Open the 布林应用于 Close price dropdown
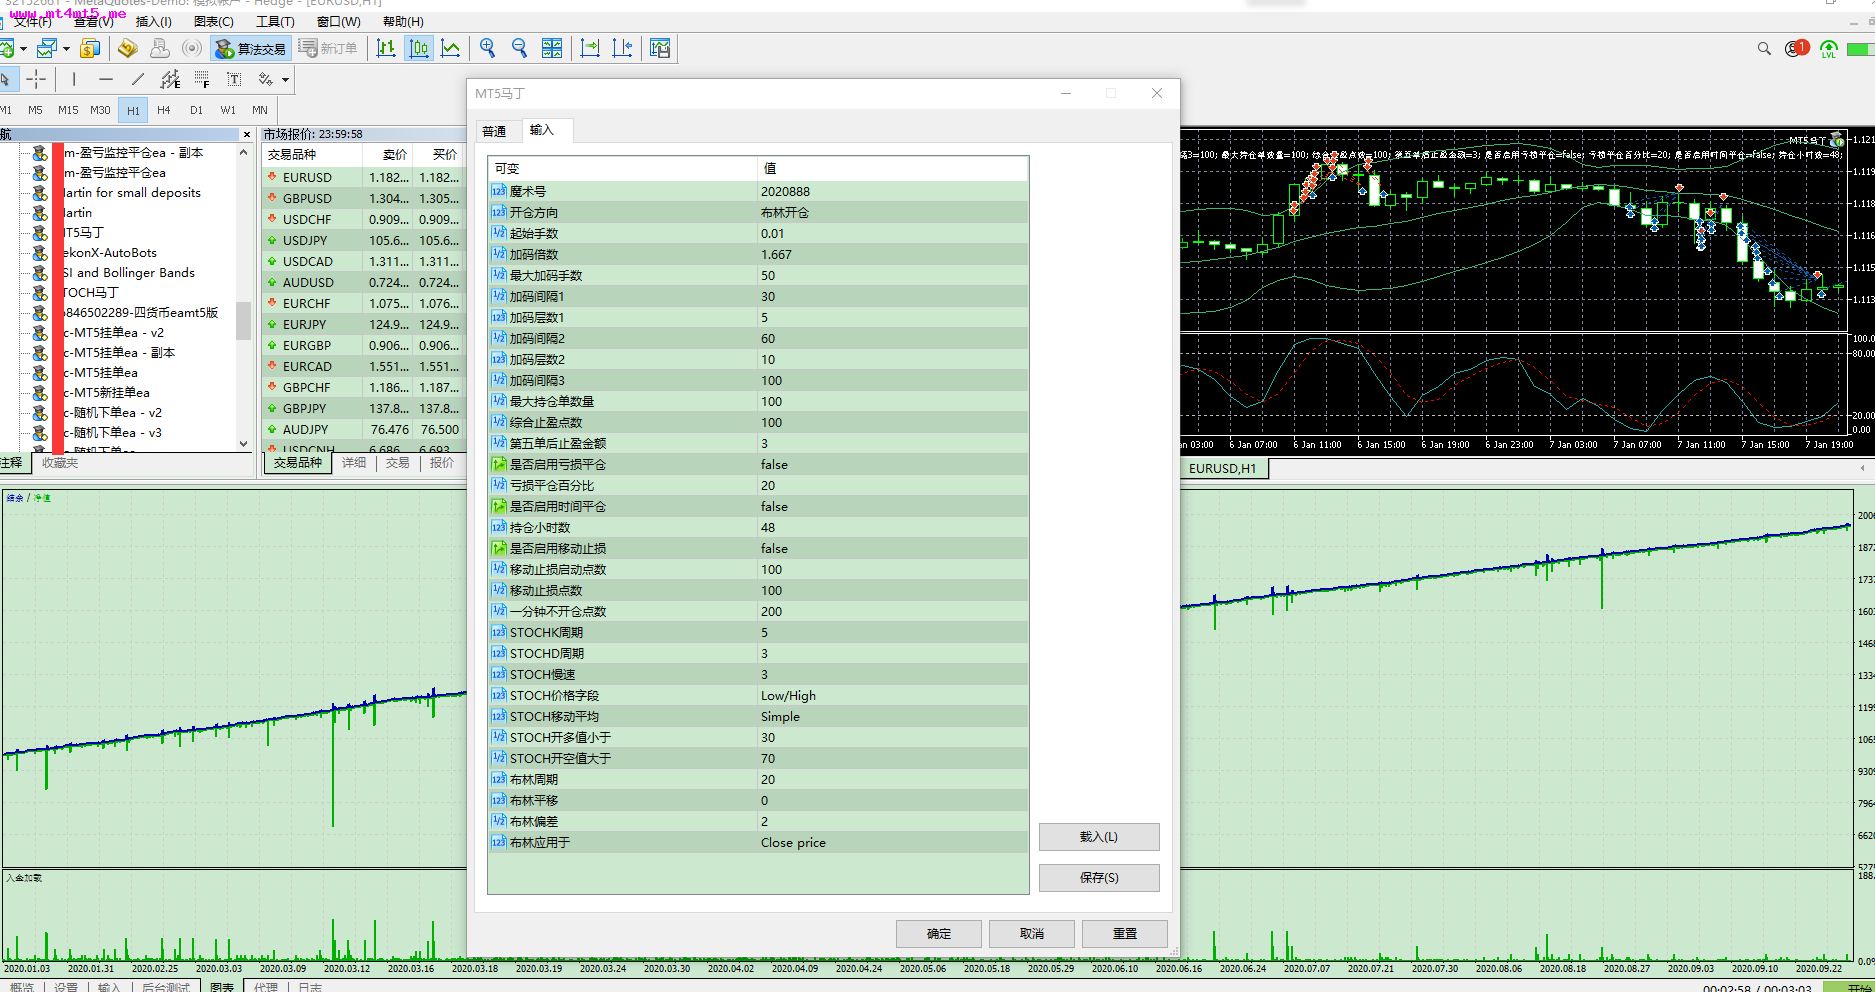 tap(893, 842)
